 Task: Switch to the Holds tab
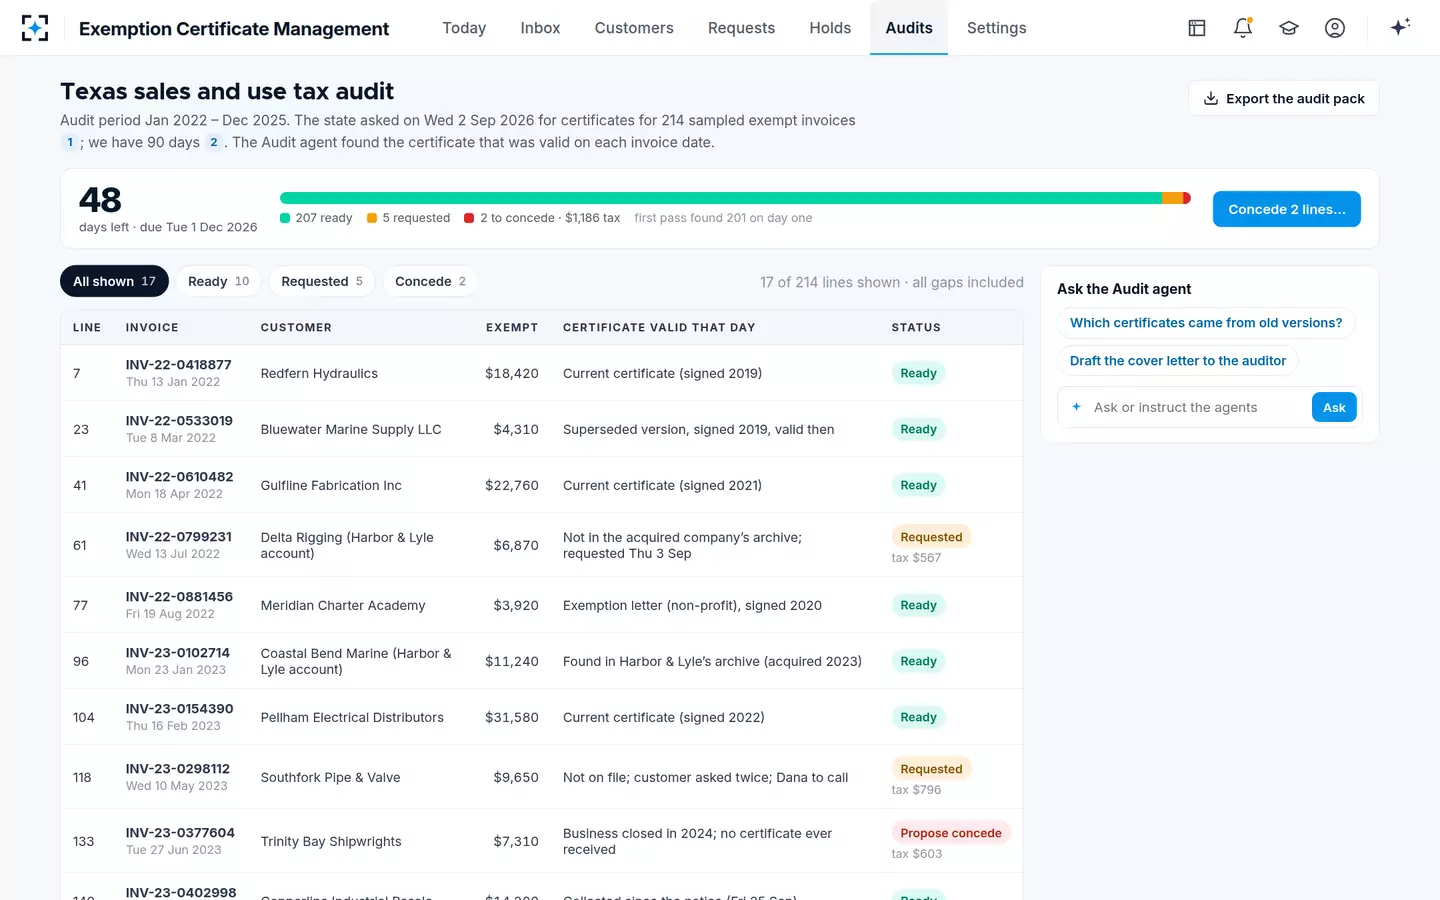point(830,28)
